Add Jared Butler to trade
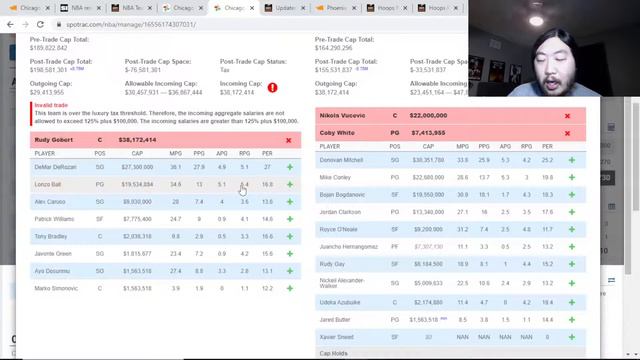640x360 pixels. (572, 320)
